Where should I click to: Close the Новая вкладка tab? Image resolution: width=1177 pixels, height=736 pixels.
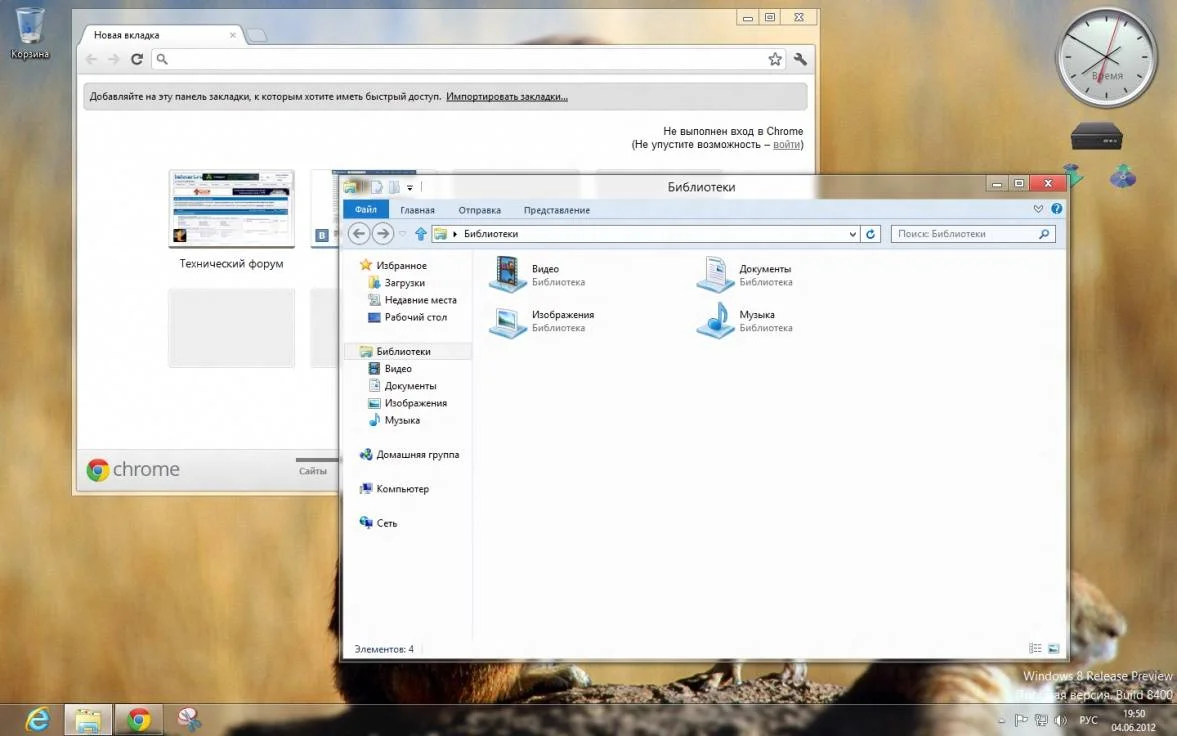[x=233, y=35]
